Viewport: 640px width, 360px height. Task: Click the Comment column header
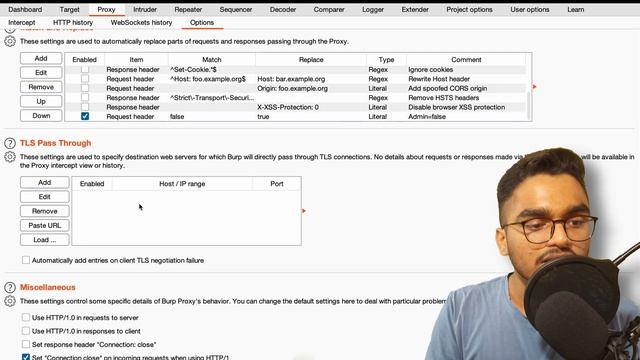(x=466, y=60)
